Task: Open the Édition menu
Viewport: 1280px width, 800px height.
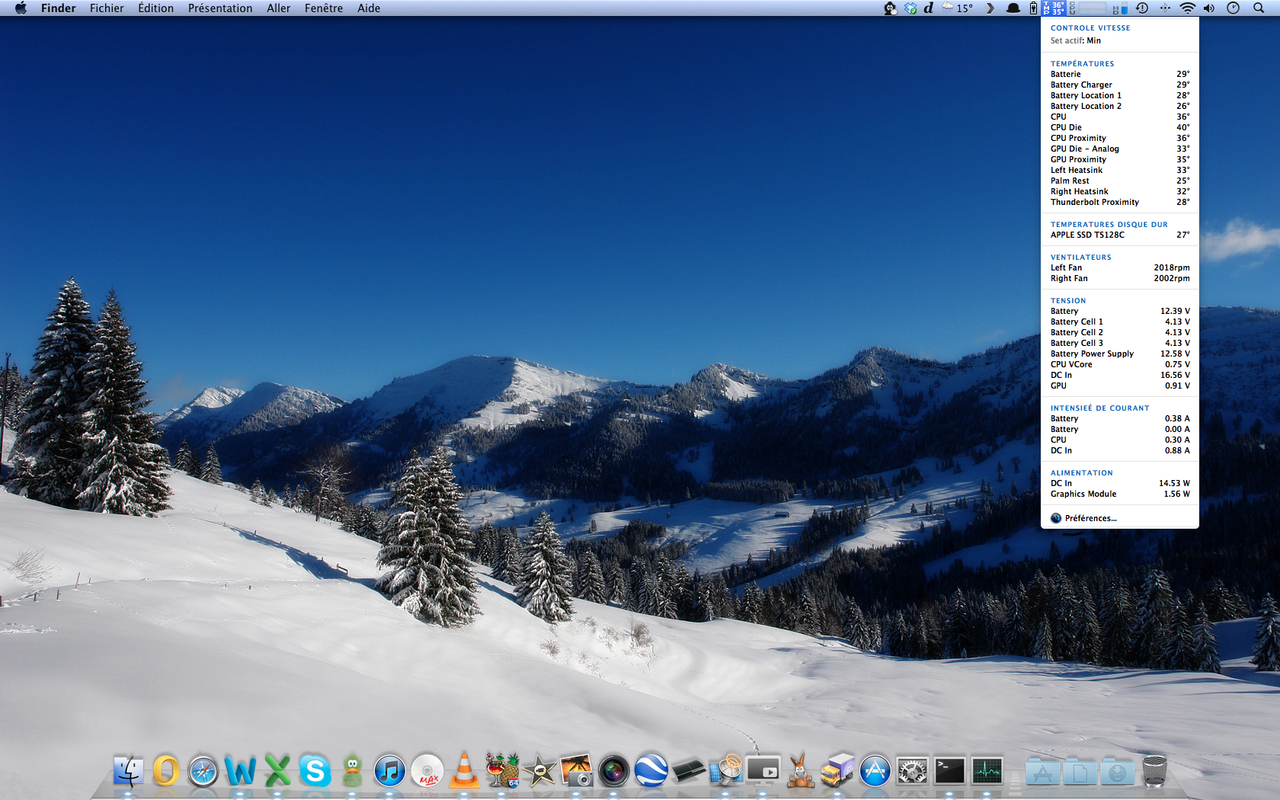Action: (156, 8)
